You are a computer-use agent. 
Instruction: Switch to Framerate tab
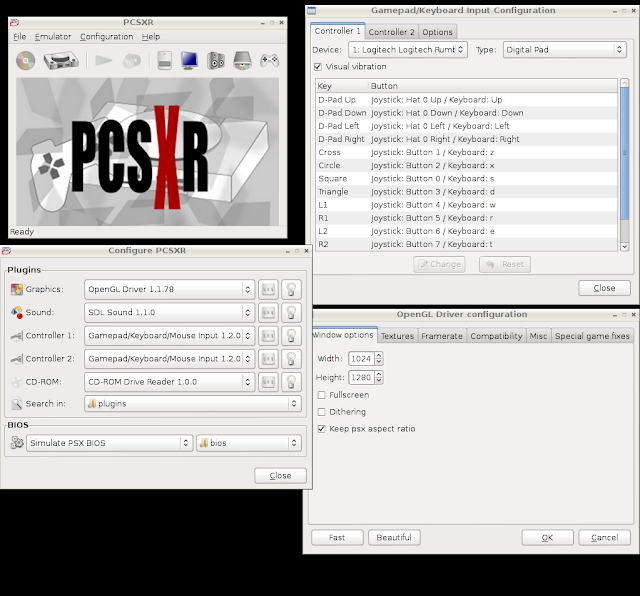tap(442, 336)
